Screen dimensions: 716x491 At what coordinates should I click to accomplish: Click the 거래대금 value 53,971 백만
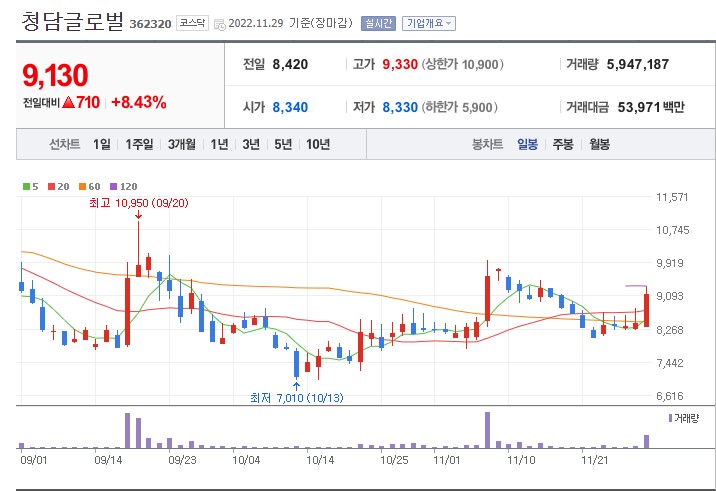[651, 107]
